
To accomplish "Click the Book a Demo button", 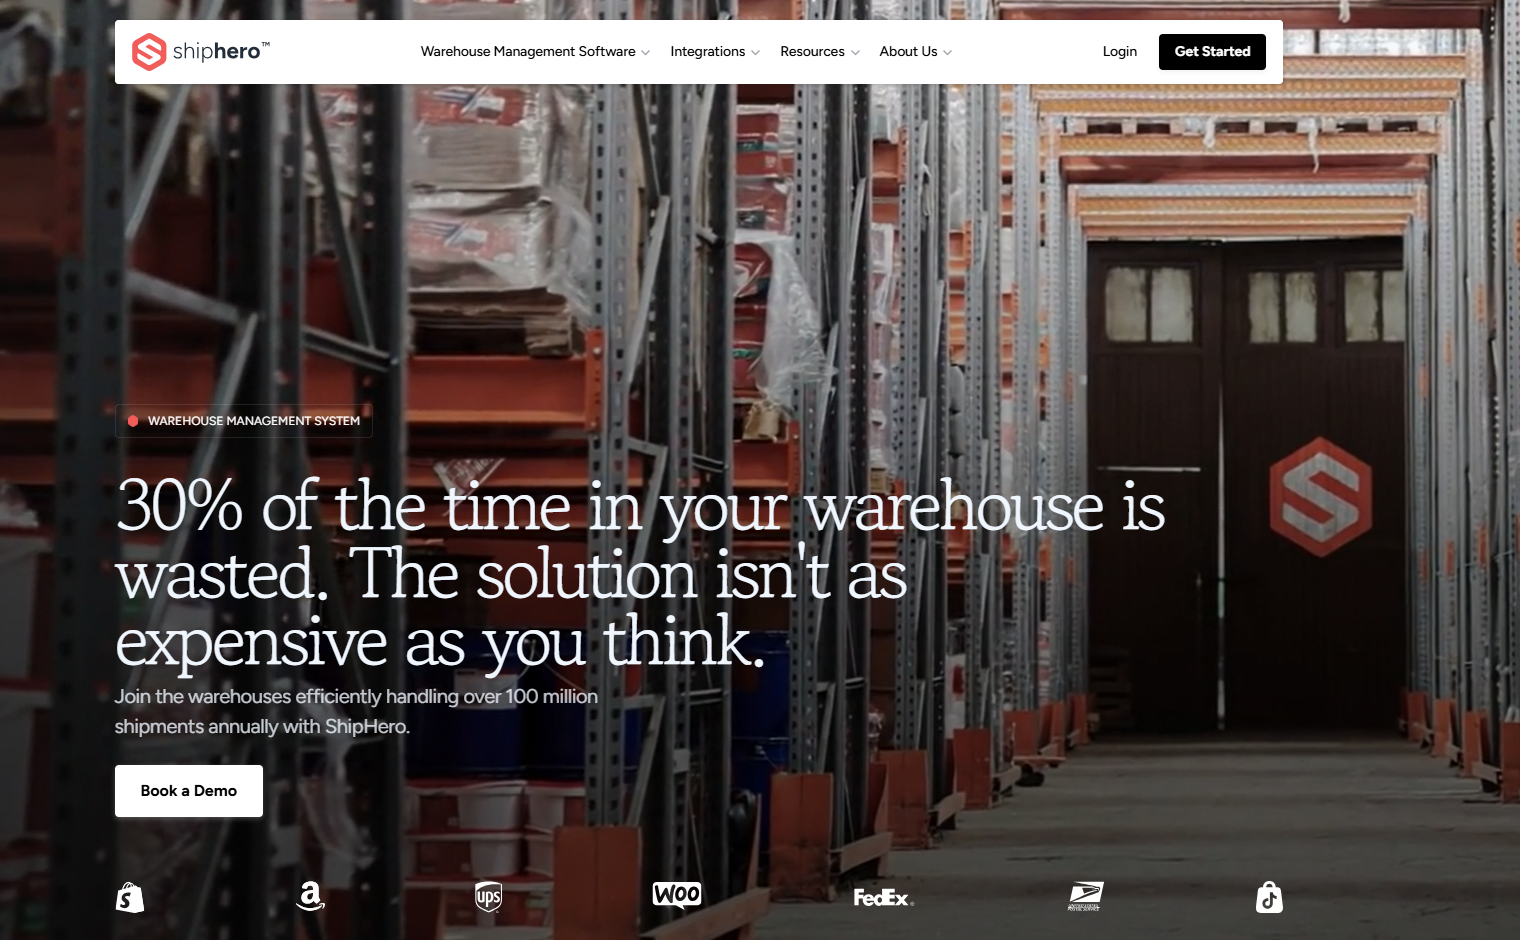I will coord(189,791).
